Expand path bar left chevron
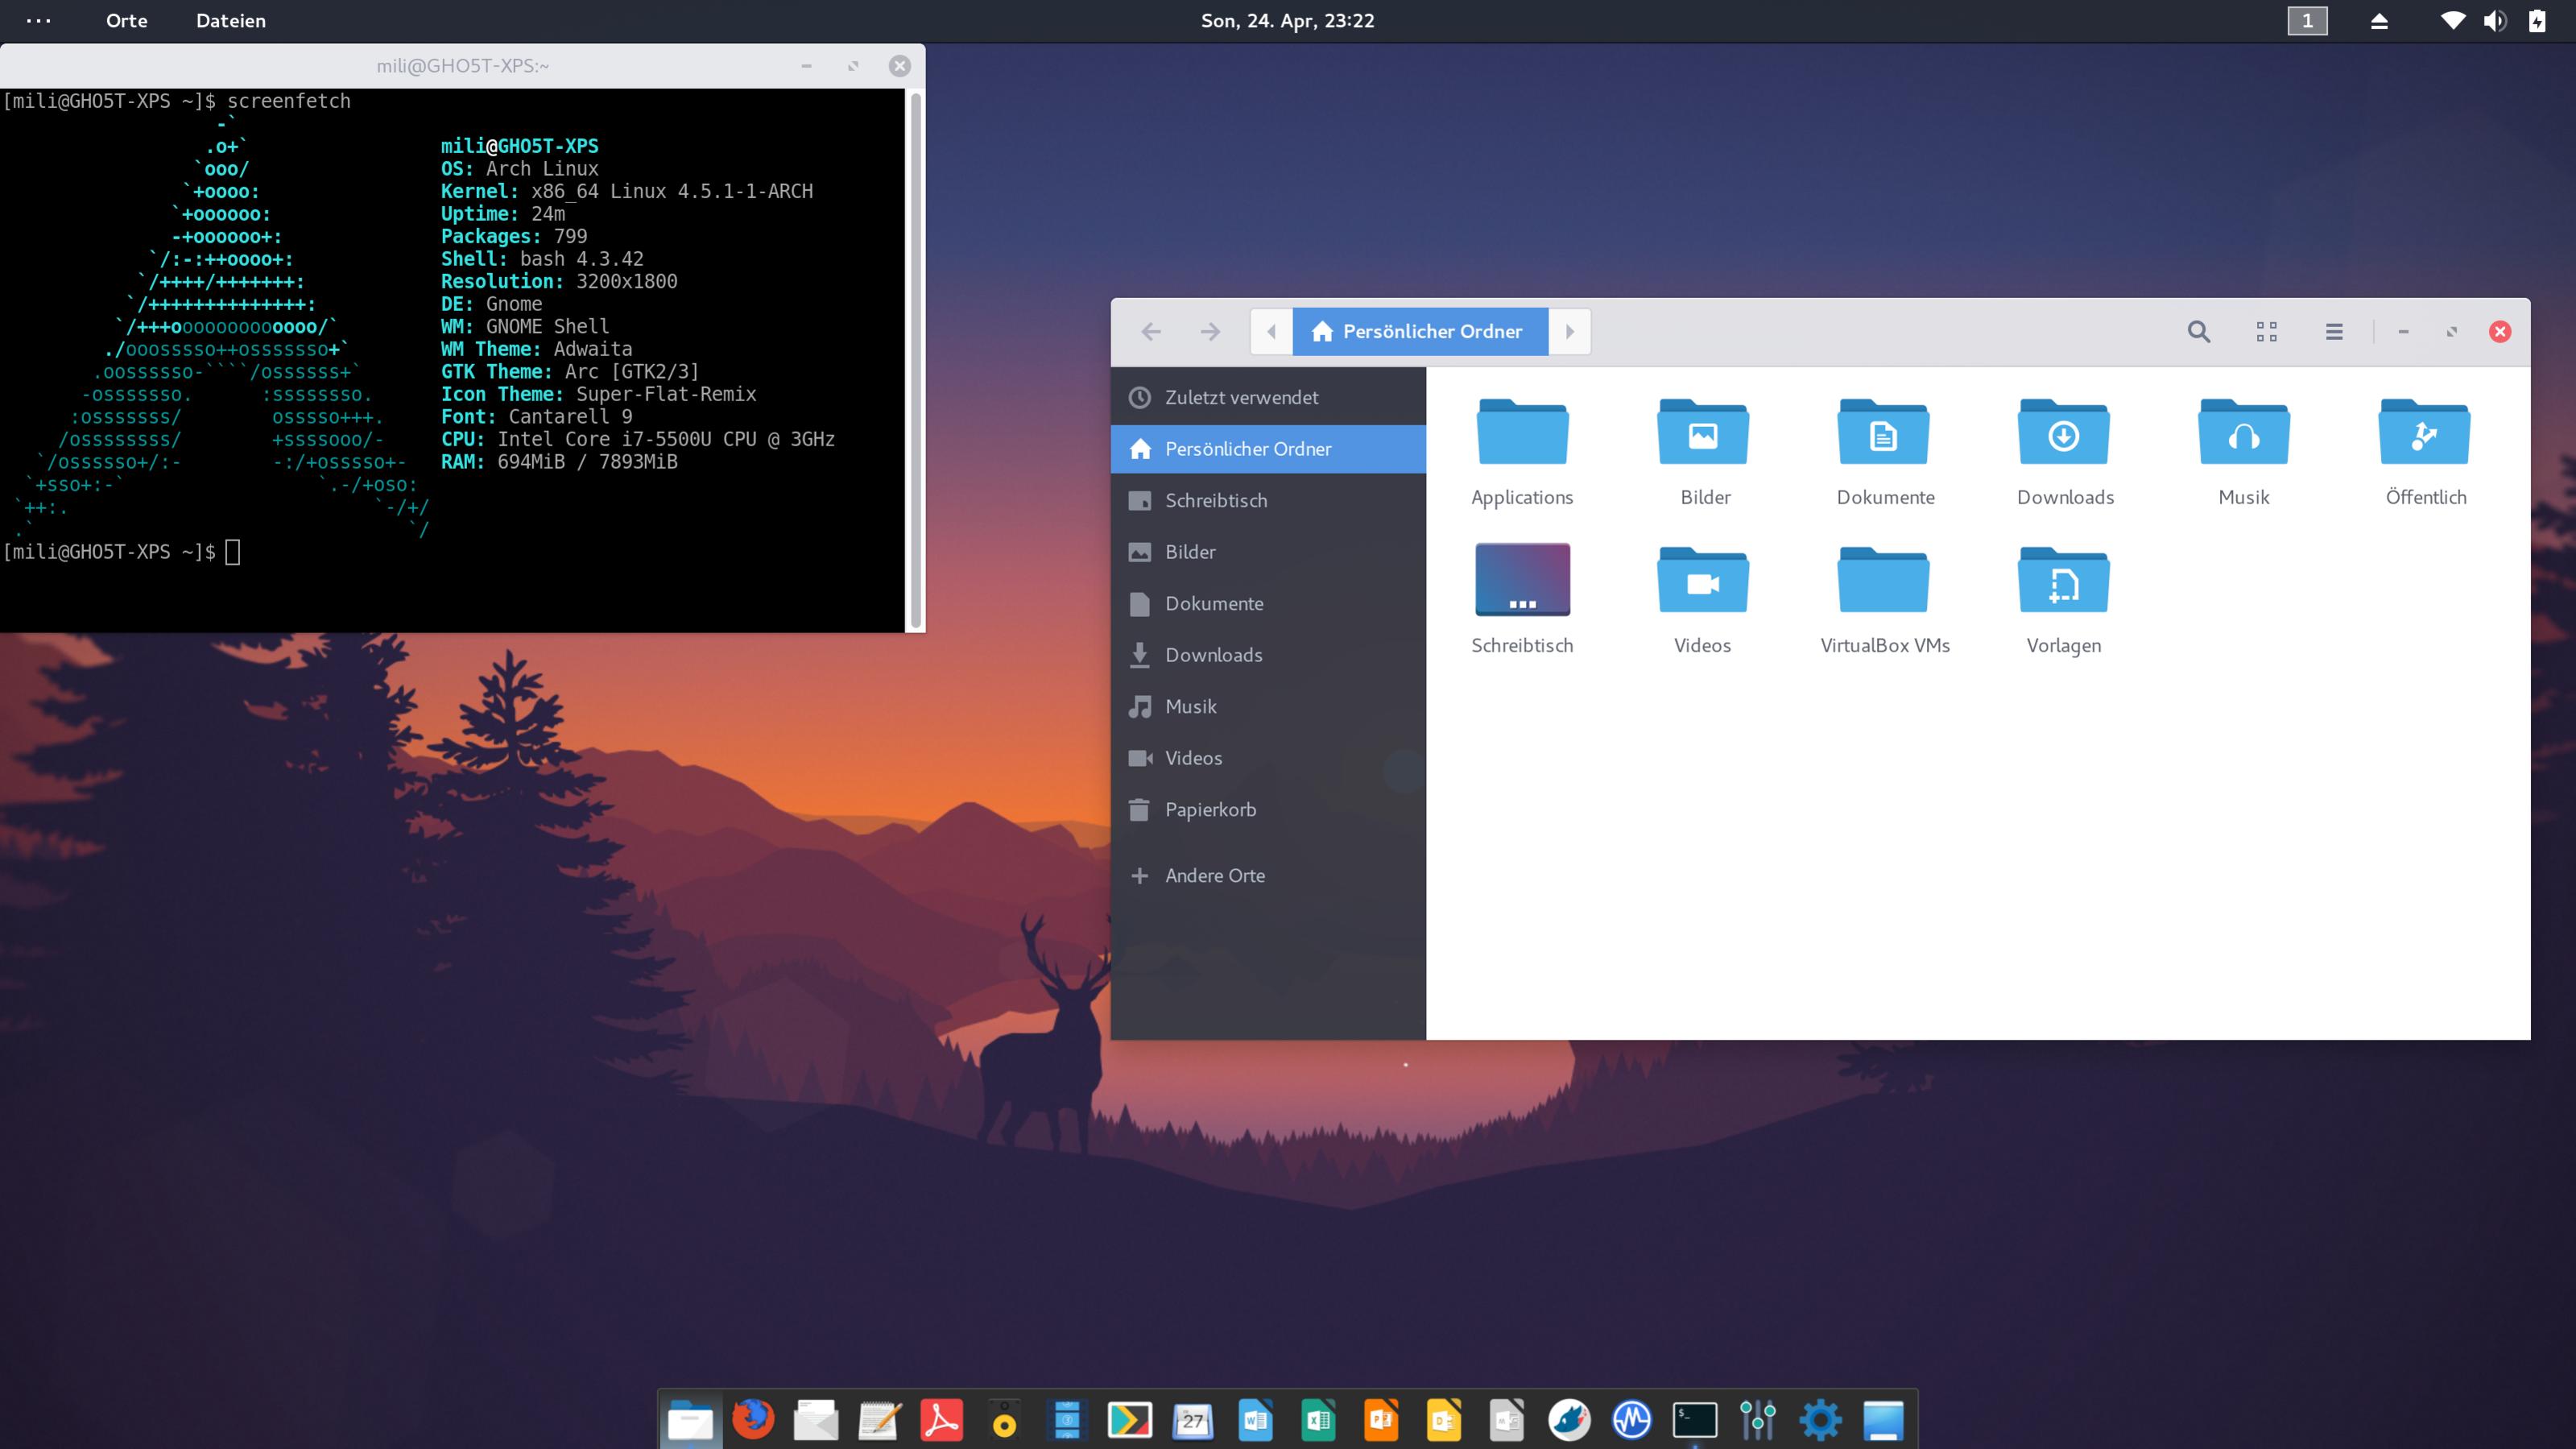This screenshot has width=2576, height=1449. (1271, 332)
